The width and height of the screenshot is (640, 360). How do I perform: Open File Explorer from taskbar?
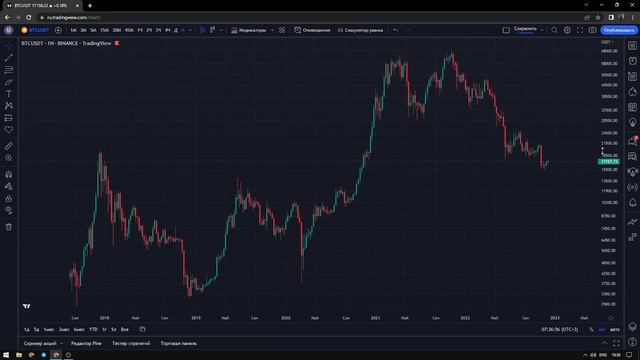19,355
